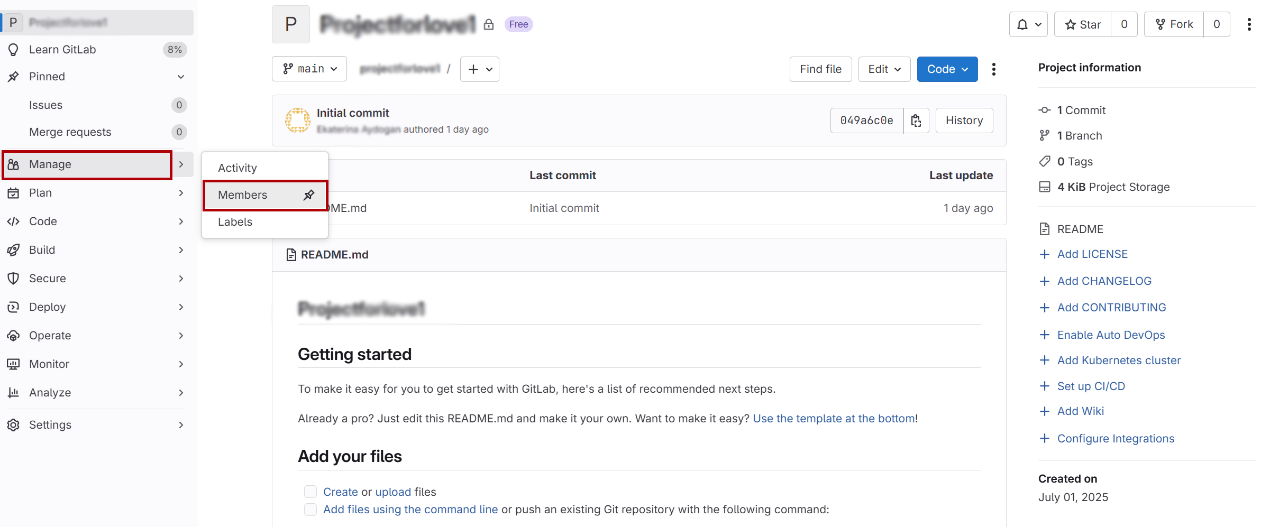Expand the Secure chevron arrow

pos(181,278)
